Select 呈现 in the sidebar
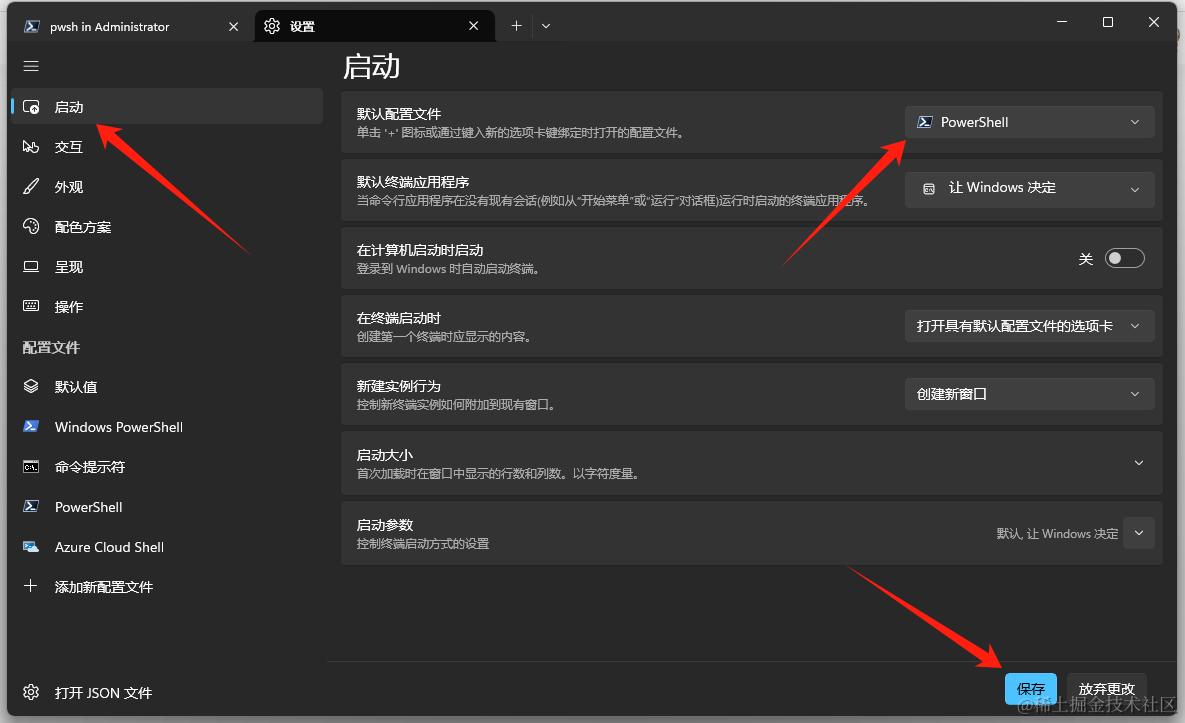 166,267
